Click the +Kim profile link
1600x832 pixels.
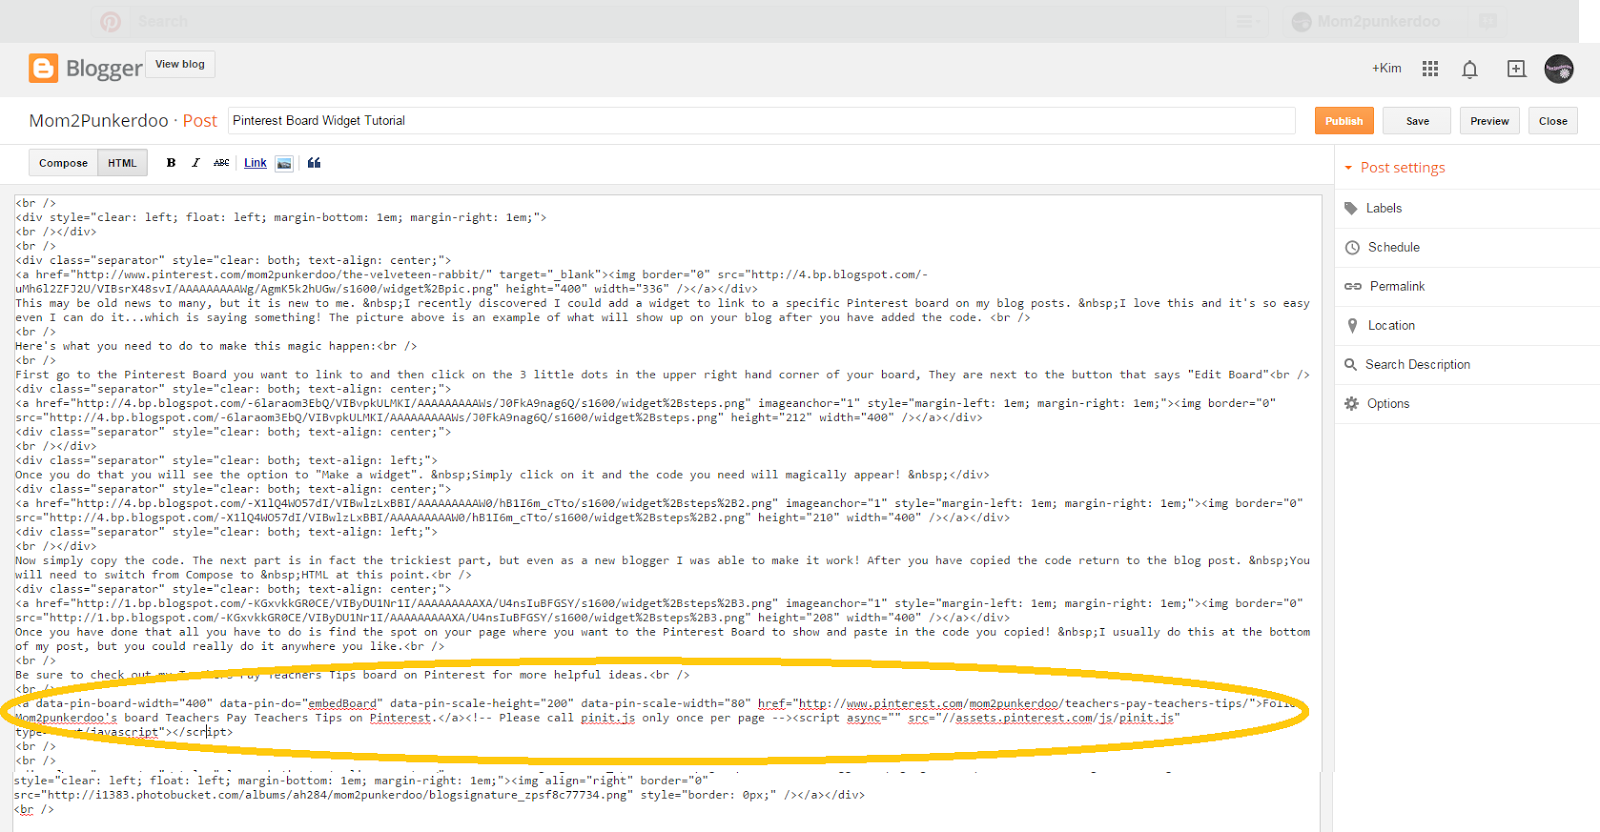coord(1386,68)
